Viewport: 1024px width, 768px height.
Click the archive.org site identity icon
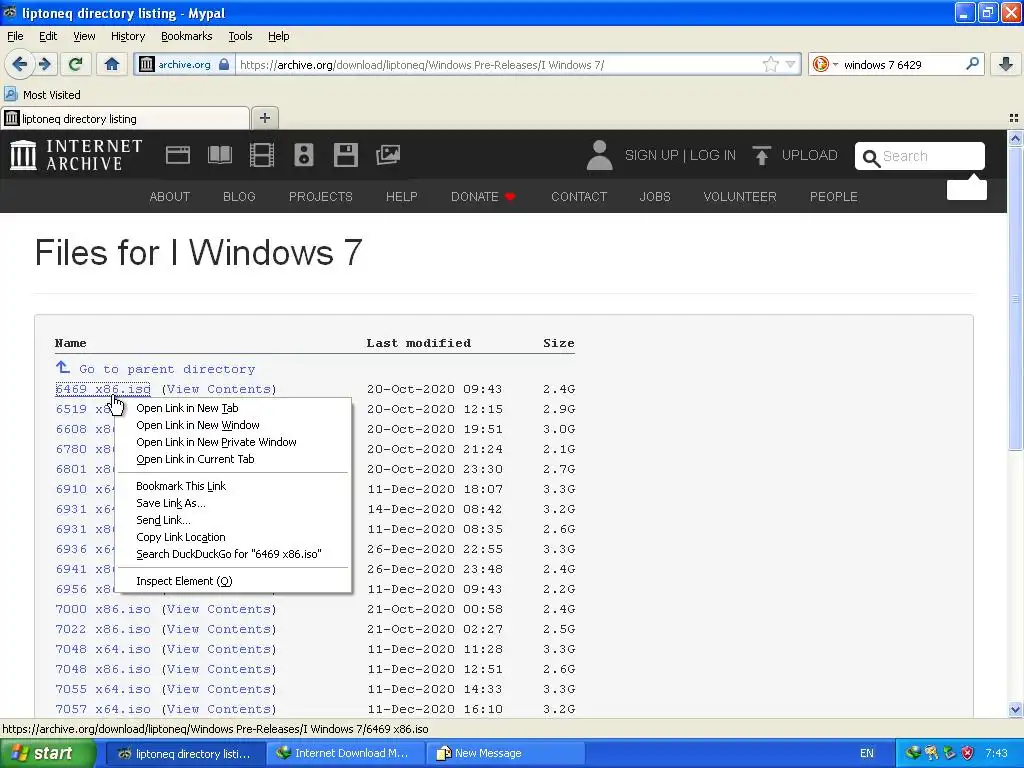pos(184,64)
